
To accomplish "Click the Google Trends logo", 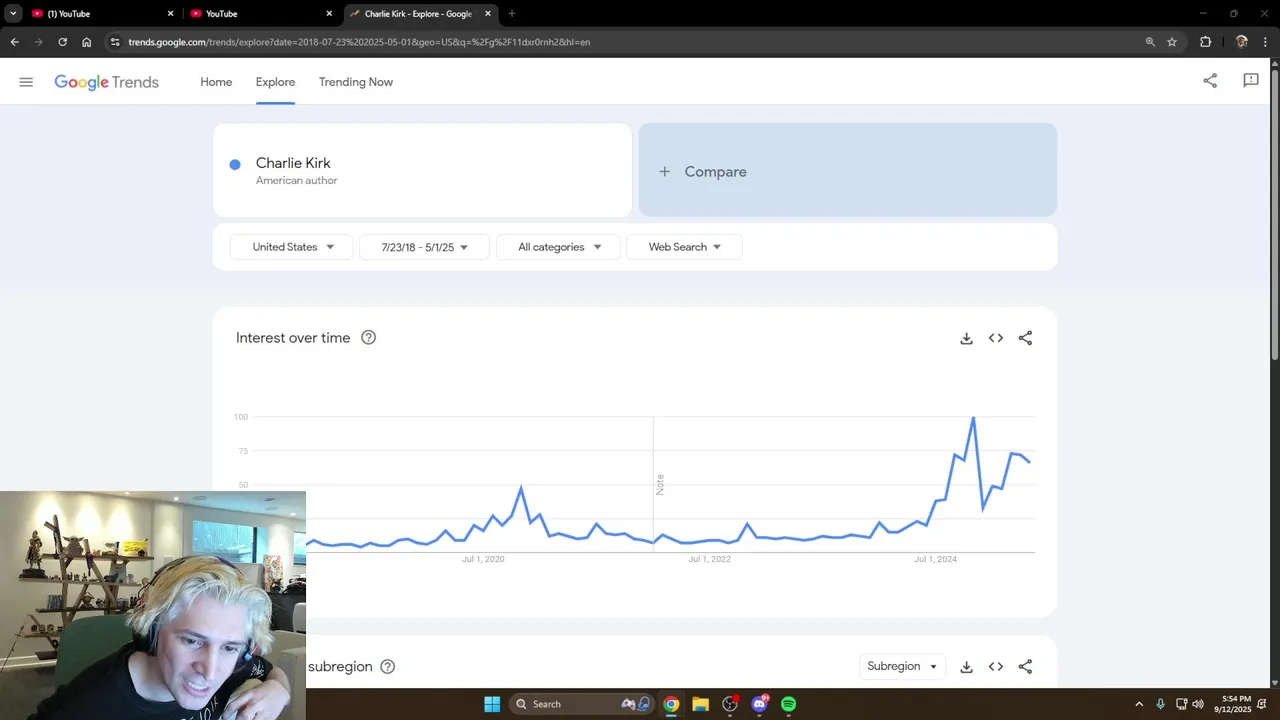I will 106,82.
